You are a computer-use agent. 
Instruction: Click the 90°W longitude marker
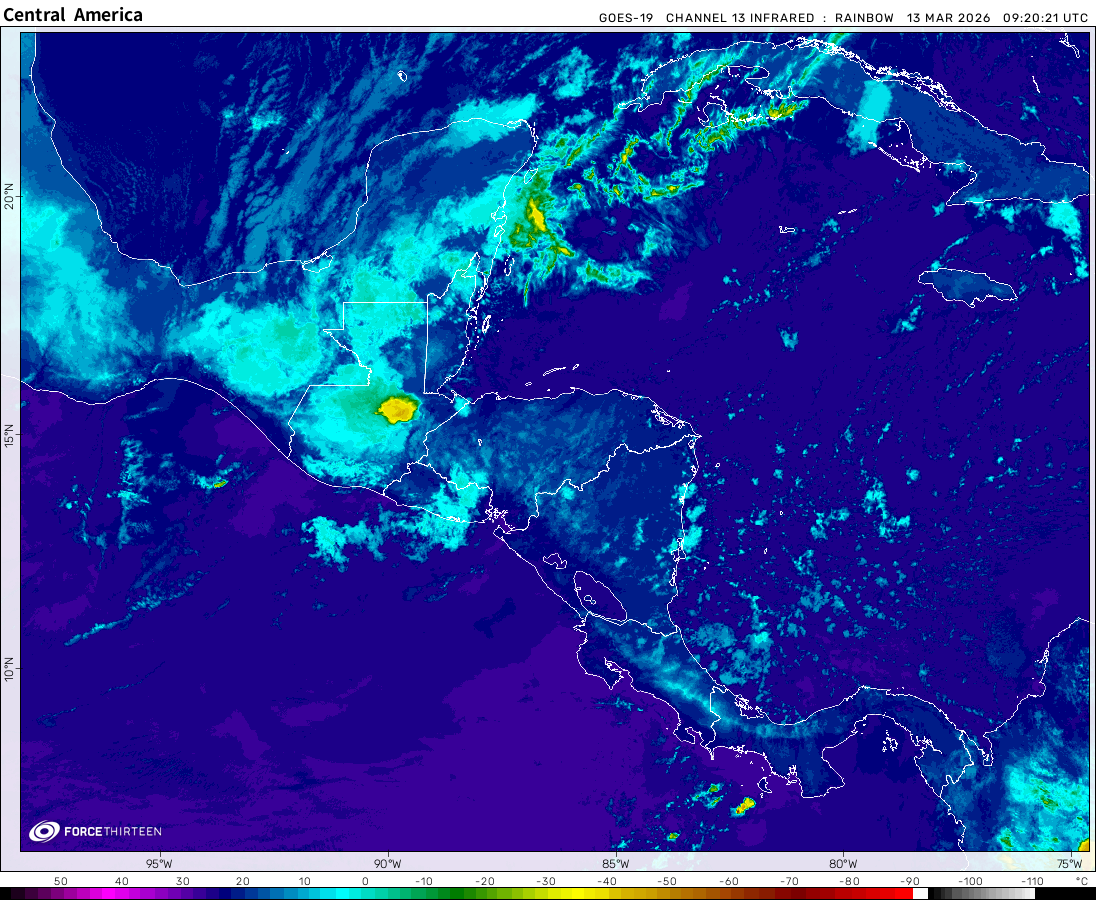point(388,864)
